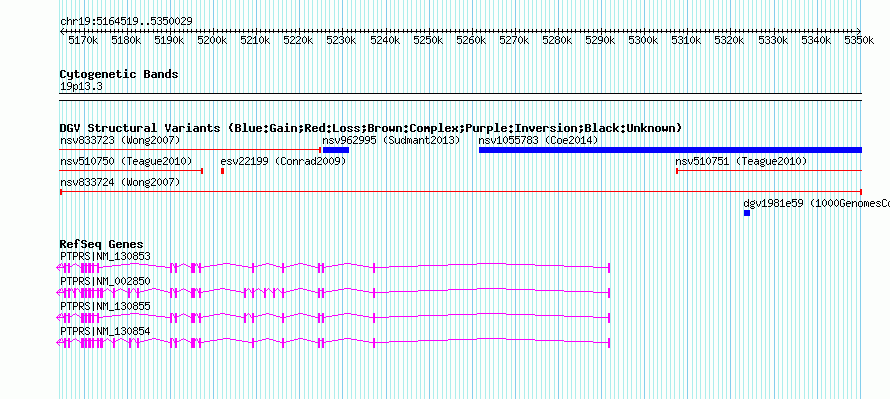Click the nsv510751 (Teague2010) label

741,161
